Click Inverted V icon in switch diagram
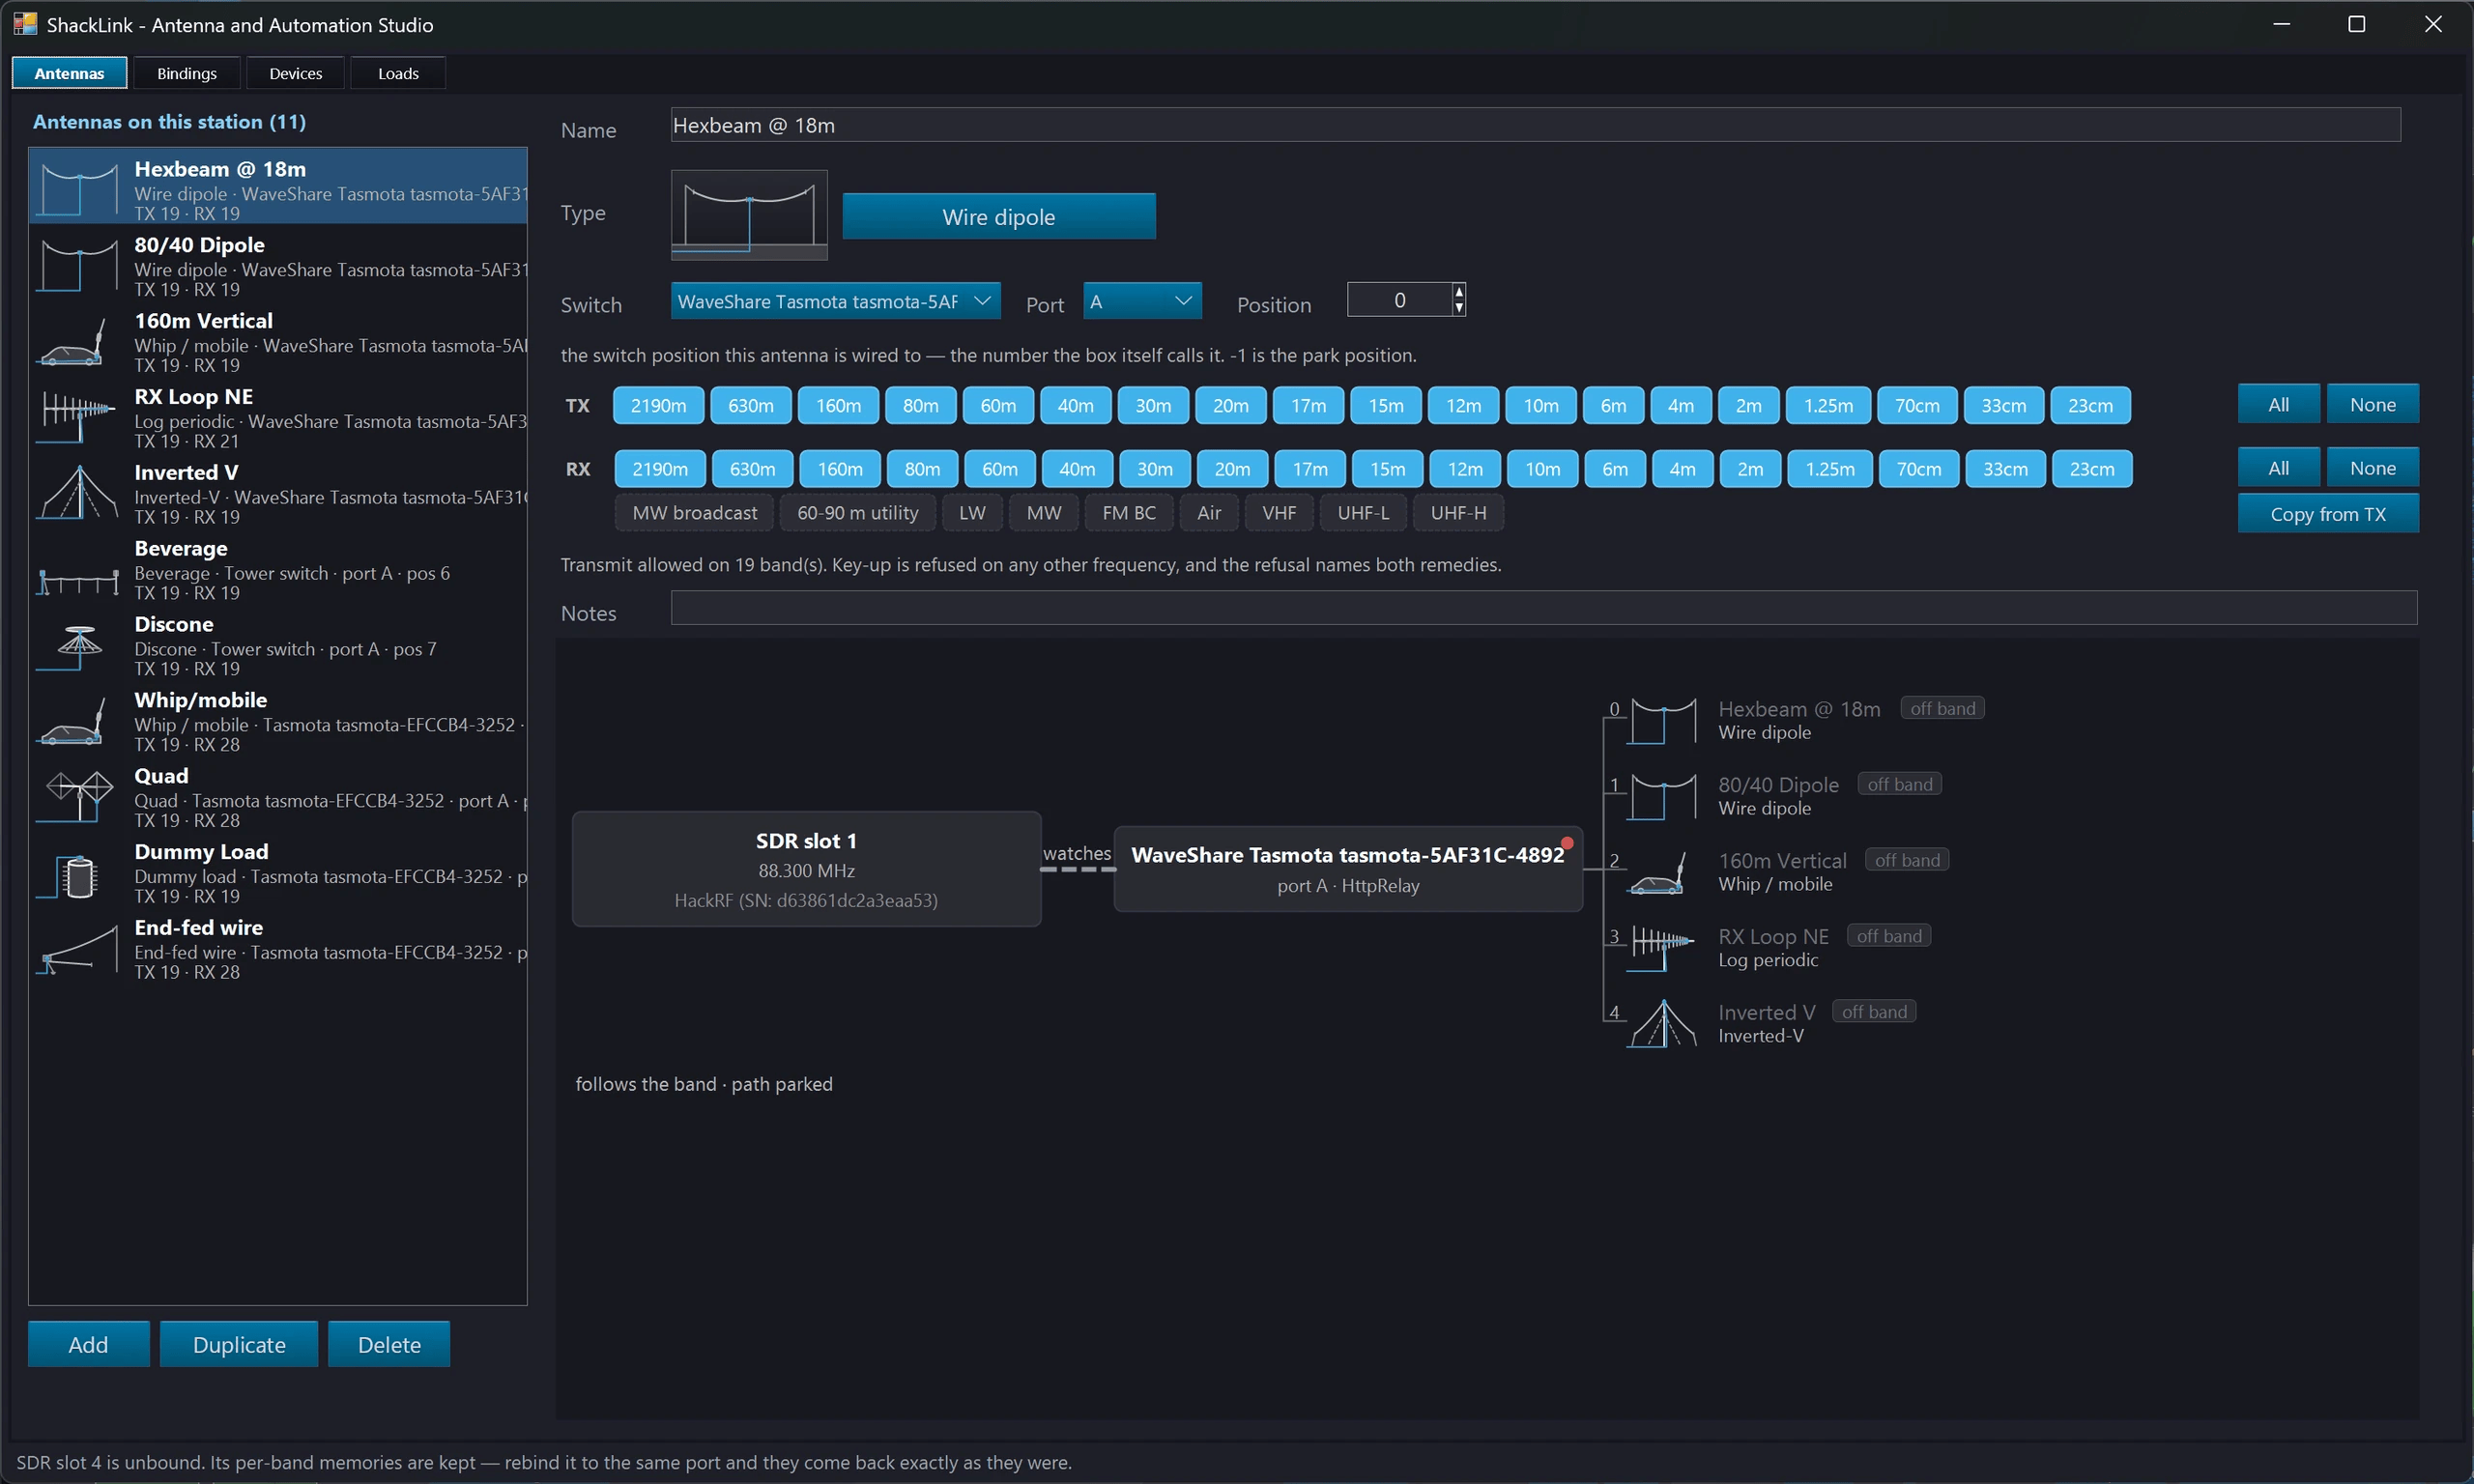This screenshot has width=2474, height=1484. 1662,1024
